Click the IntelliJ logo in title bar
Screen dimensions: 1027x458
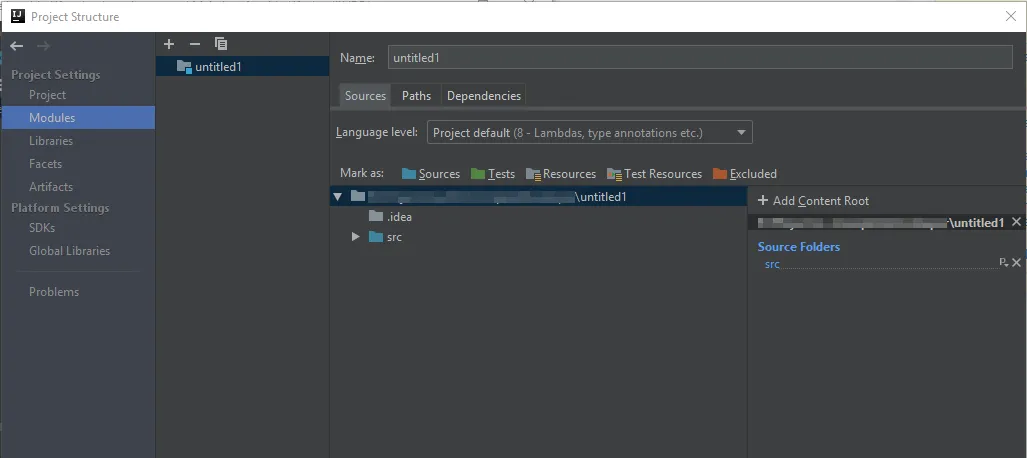[18, 16]
